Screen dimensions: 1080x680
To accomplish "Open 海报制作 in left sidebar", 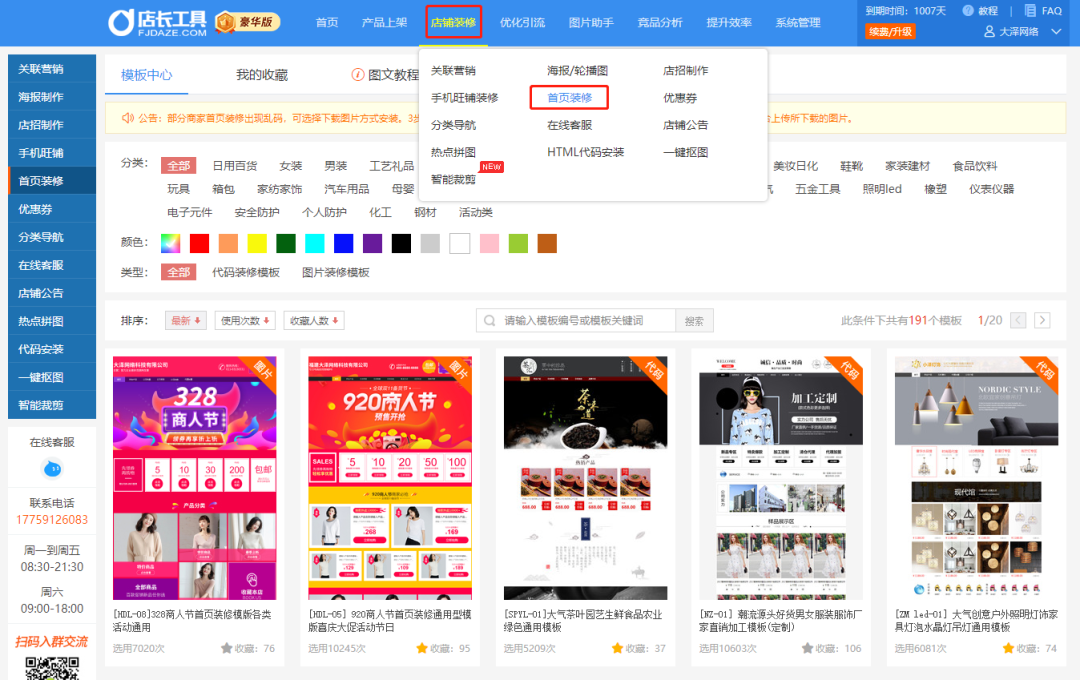I will coord(52,97).
